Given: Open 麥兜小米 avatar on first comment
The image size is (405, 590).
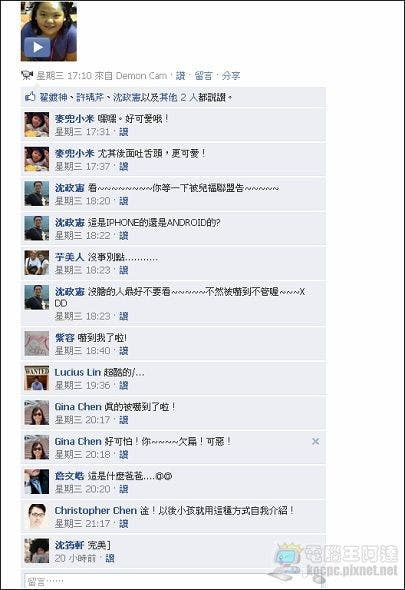Looking at the screenshot, I should tap(37, 125).
